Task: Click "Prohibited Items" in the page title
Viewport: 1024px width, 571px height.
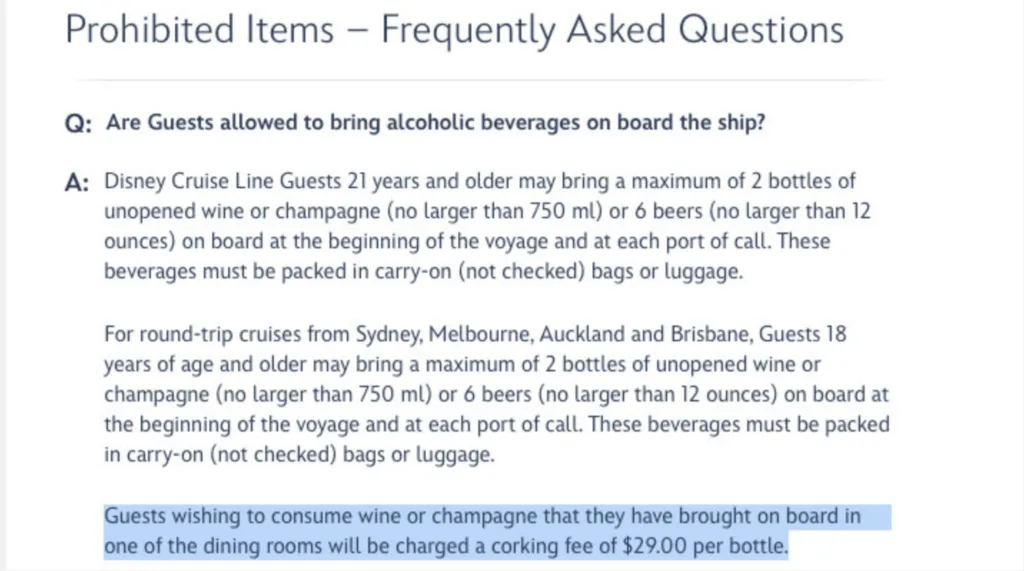Action: pyautogui.click(x=200, y=31)
